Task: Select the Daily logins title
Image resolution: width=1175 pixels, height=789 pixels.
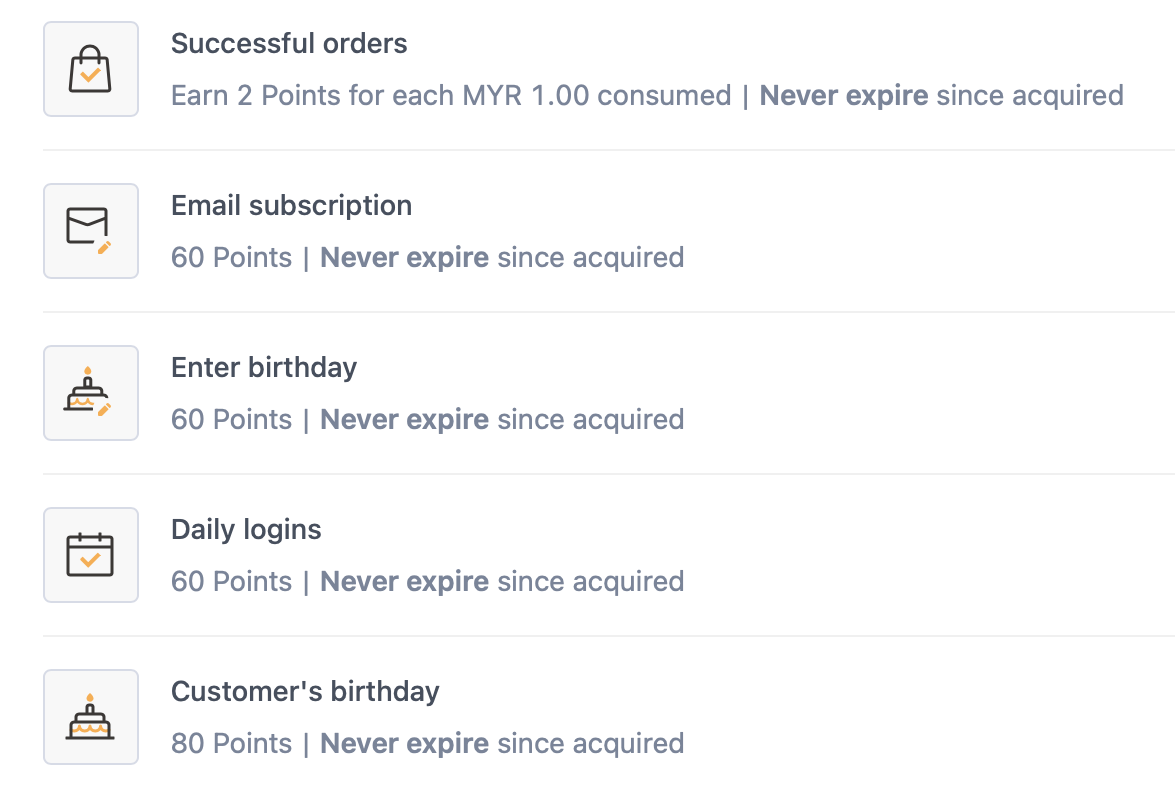Action: tap(246, 530)
